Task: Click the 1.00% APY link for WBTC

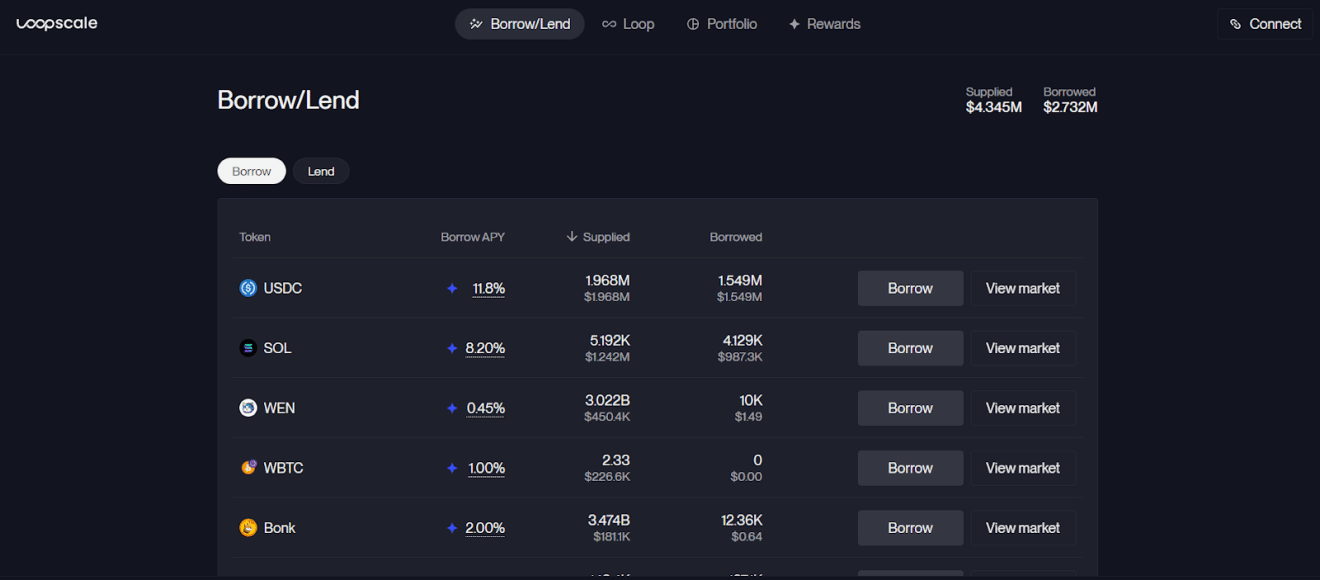Action: coord(487,468)
